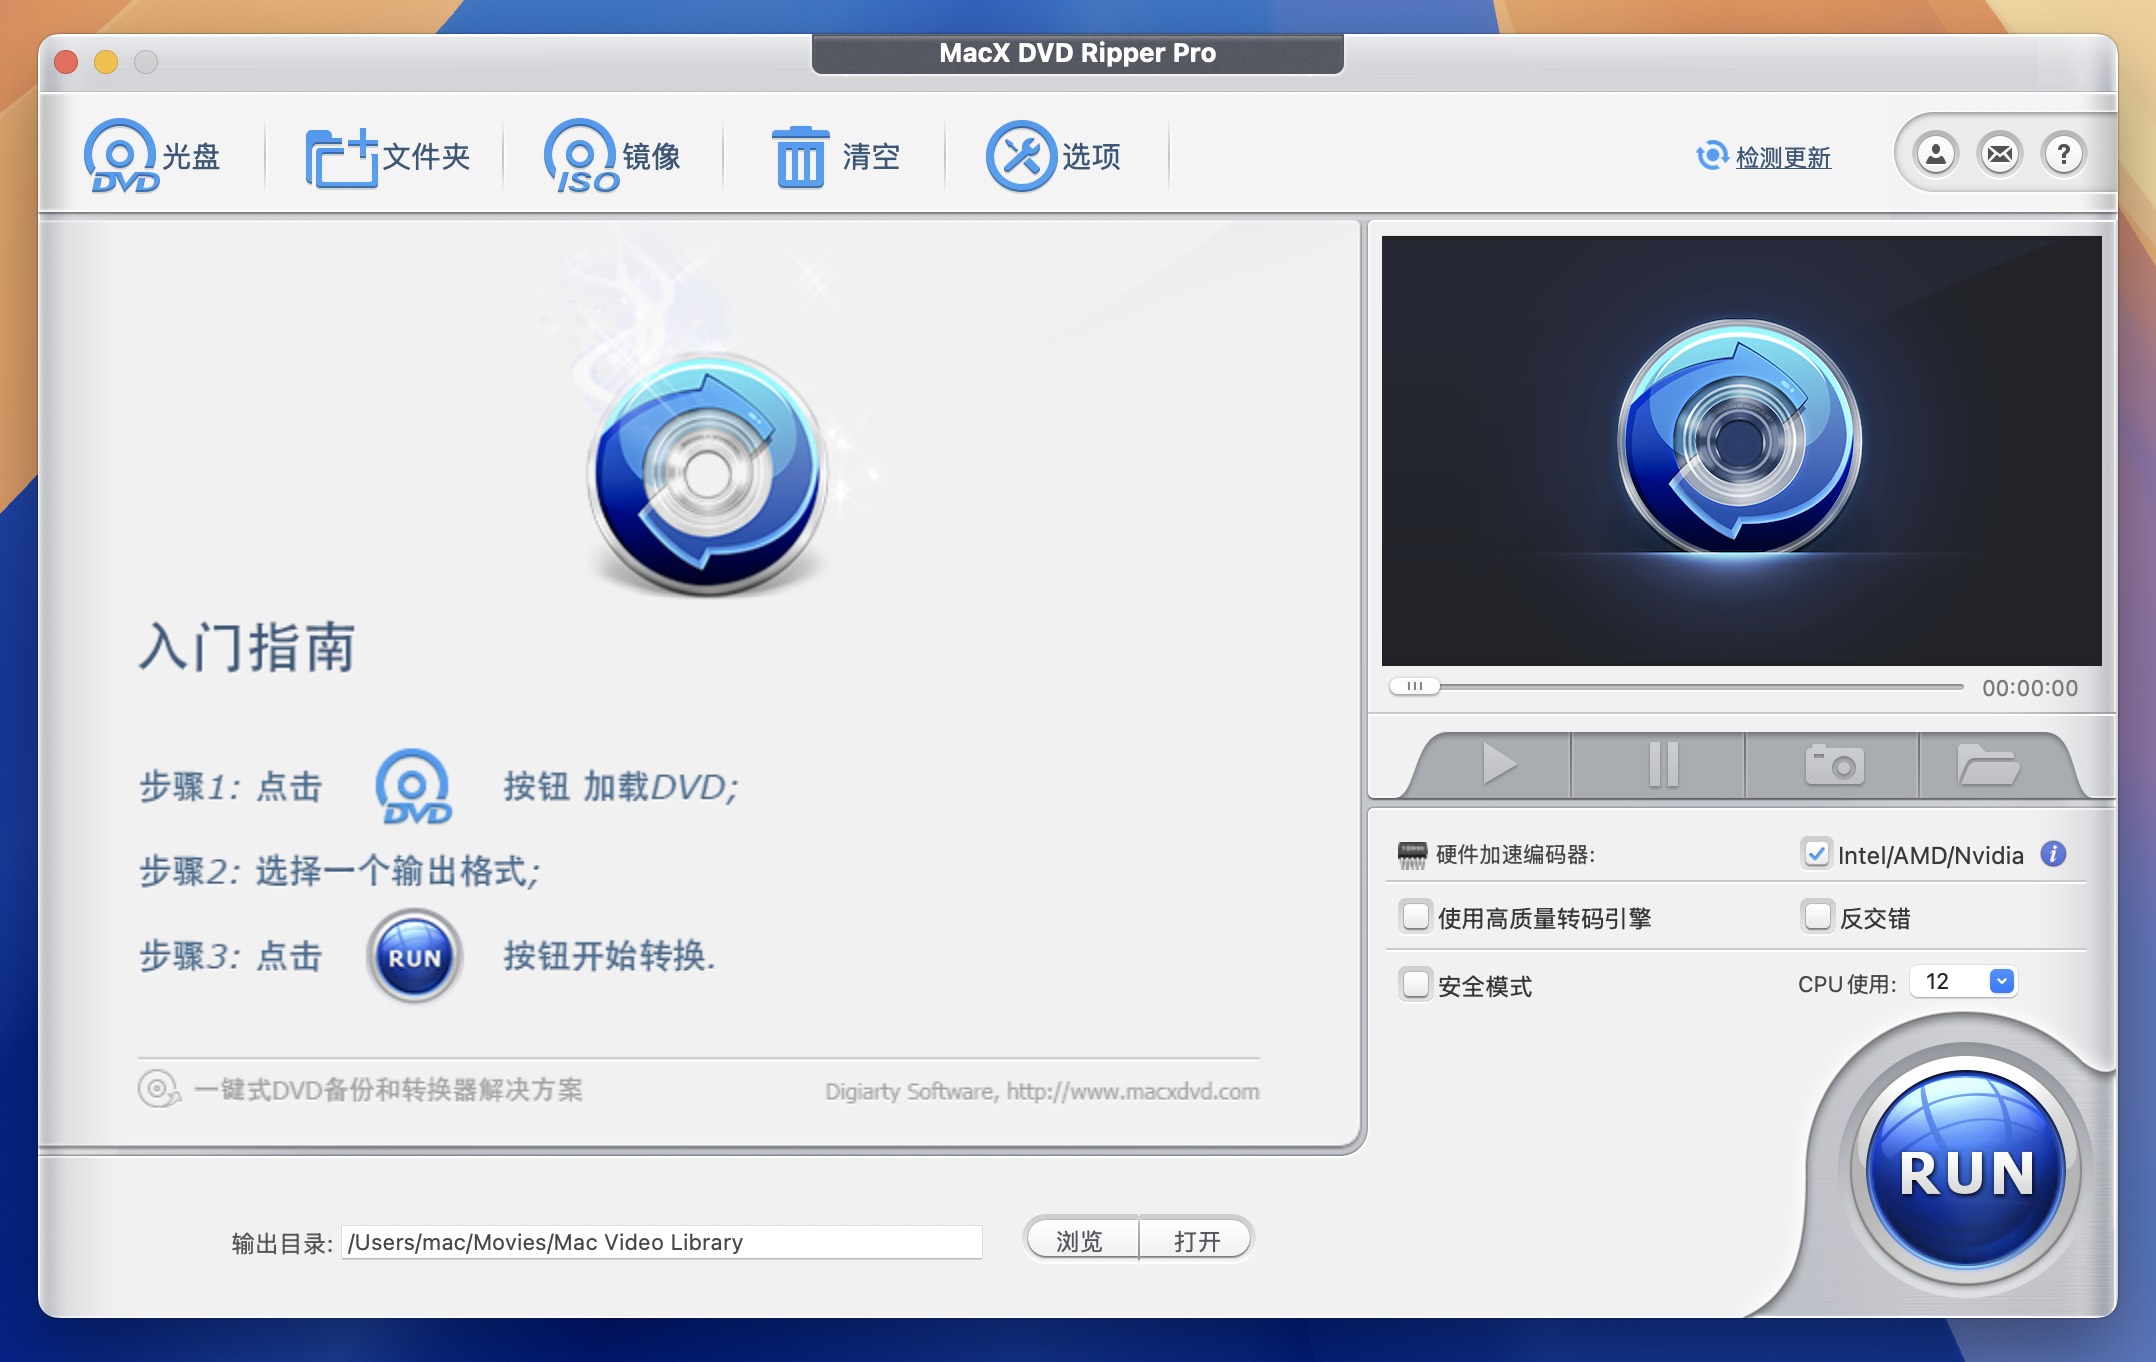Click the DVD icon in 步骤1 guide
The image size is (2156, 1362).
click(x=413, y=787)
